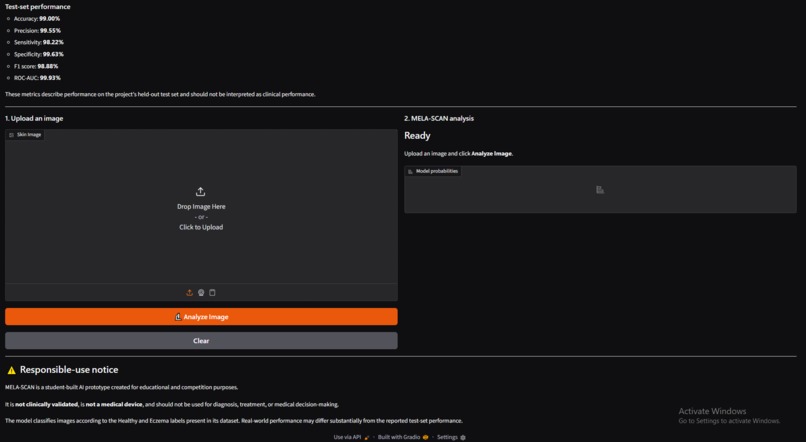Click the 'These metrics describe performance' note
This screenshot has width=806, height=442.
click(160, 95)
